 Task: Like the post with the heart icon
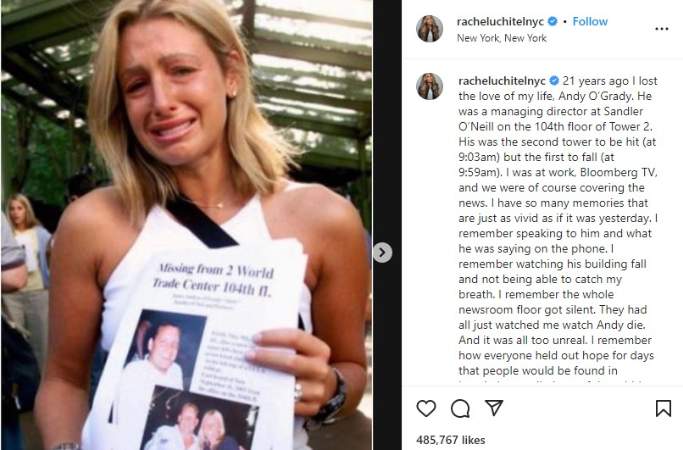426,409
